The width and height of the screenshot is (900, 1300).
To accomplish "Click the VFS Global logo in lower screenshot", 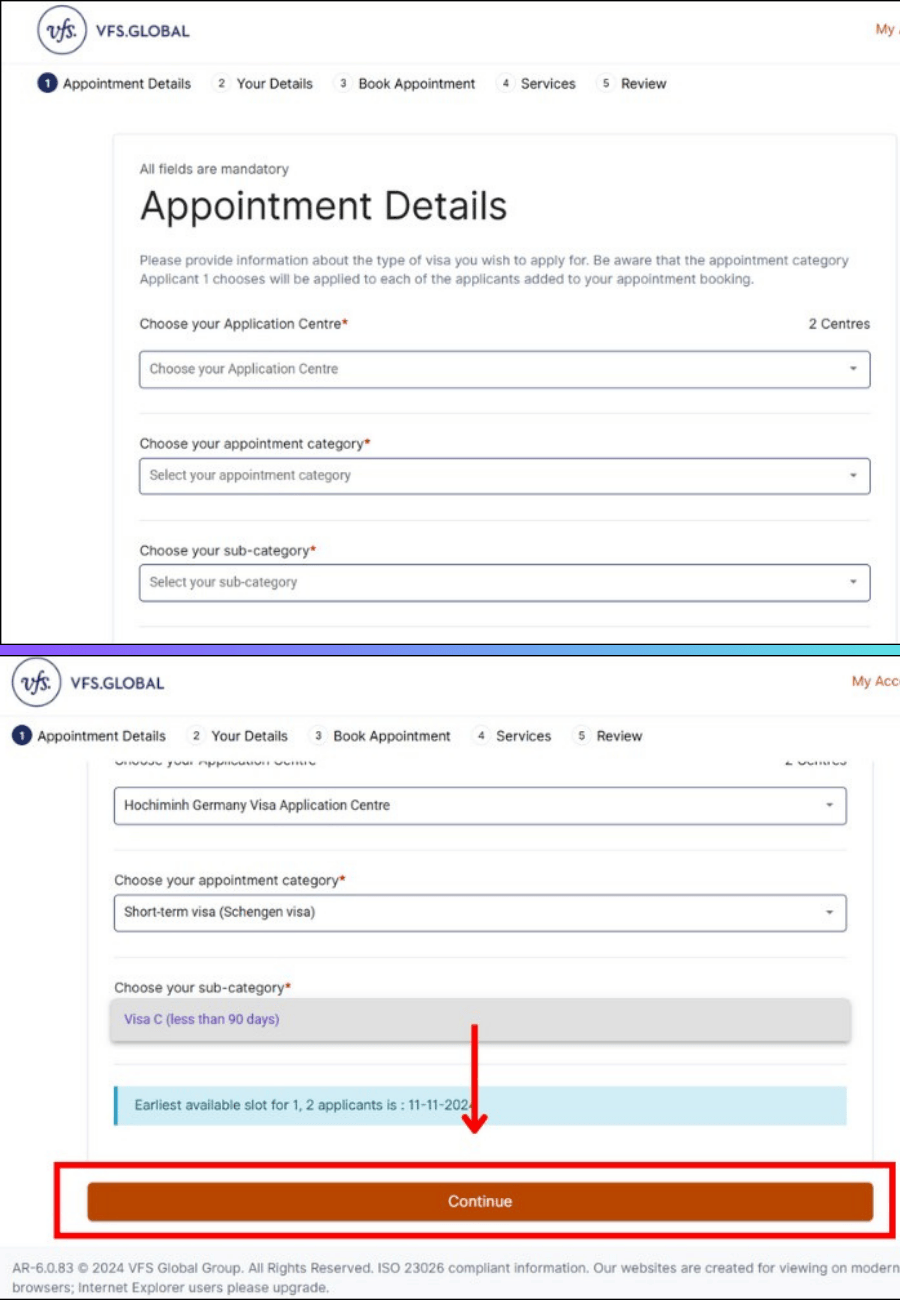I will 36,683.
